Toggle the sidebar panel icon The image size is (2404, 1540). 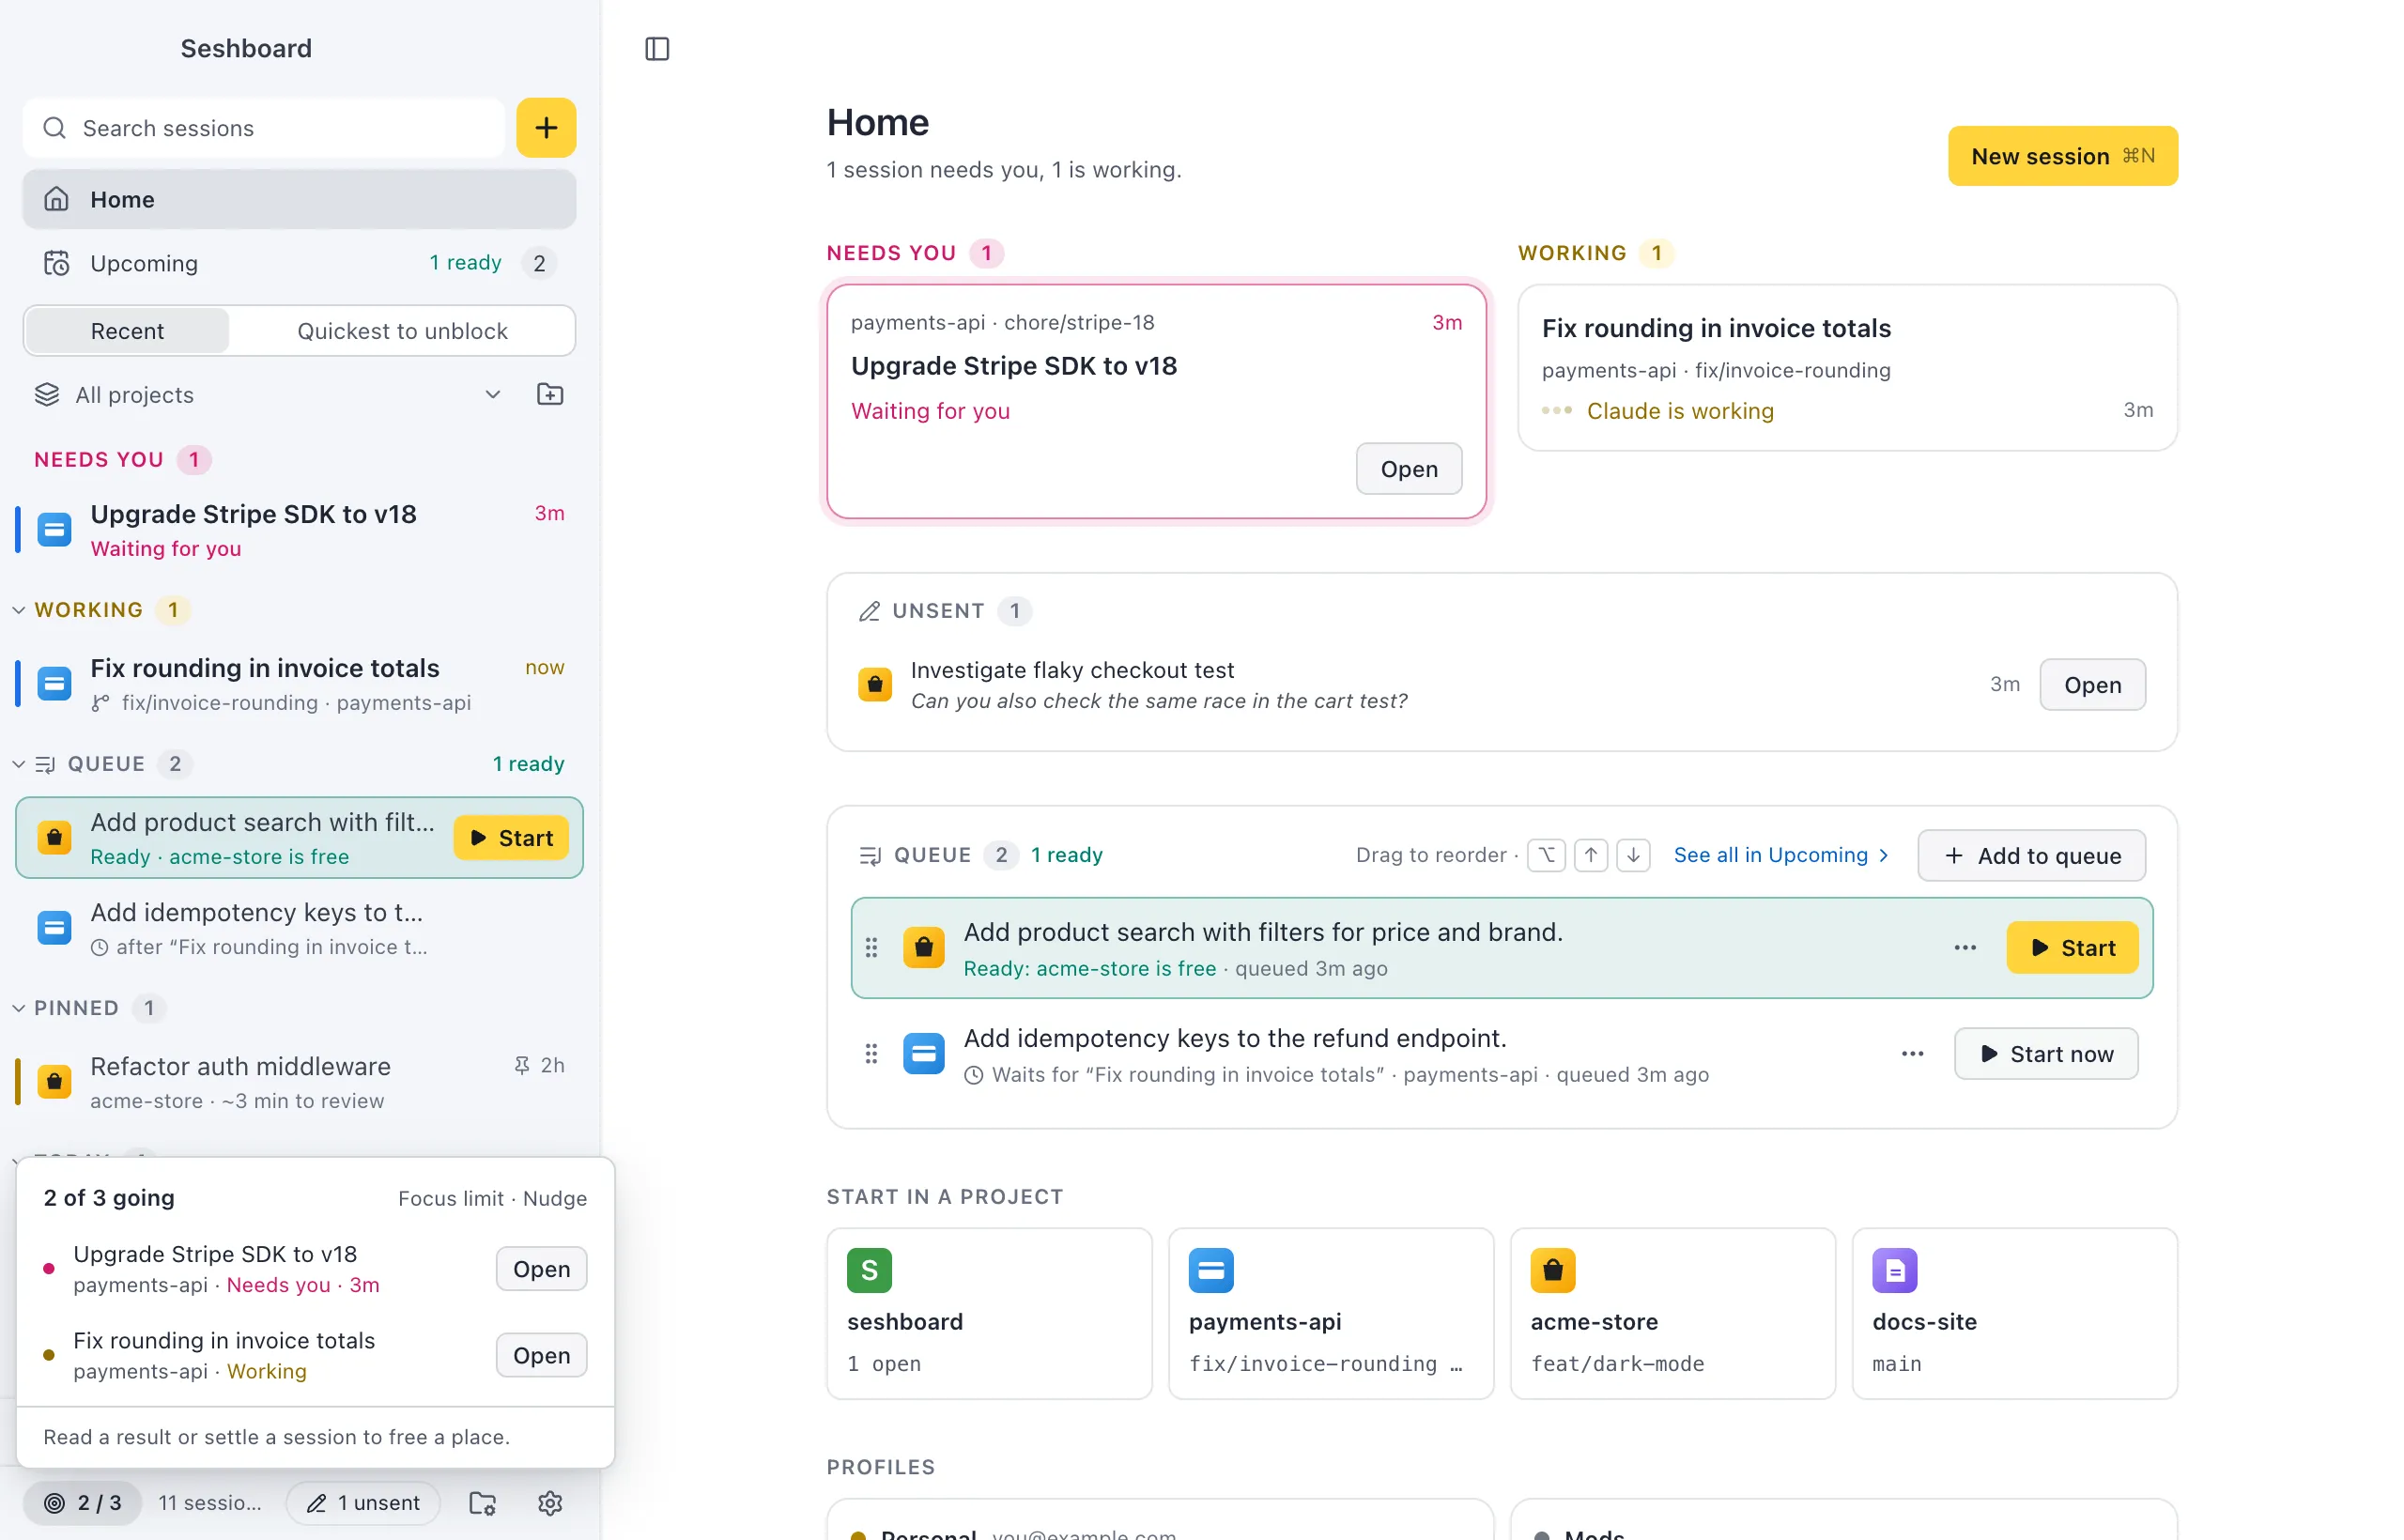657,48
